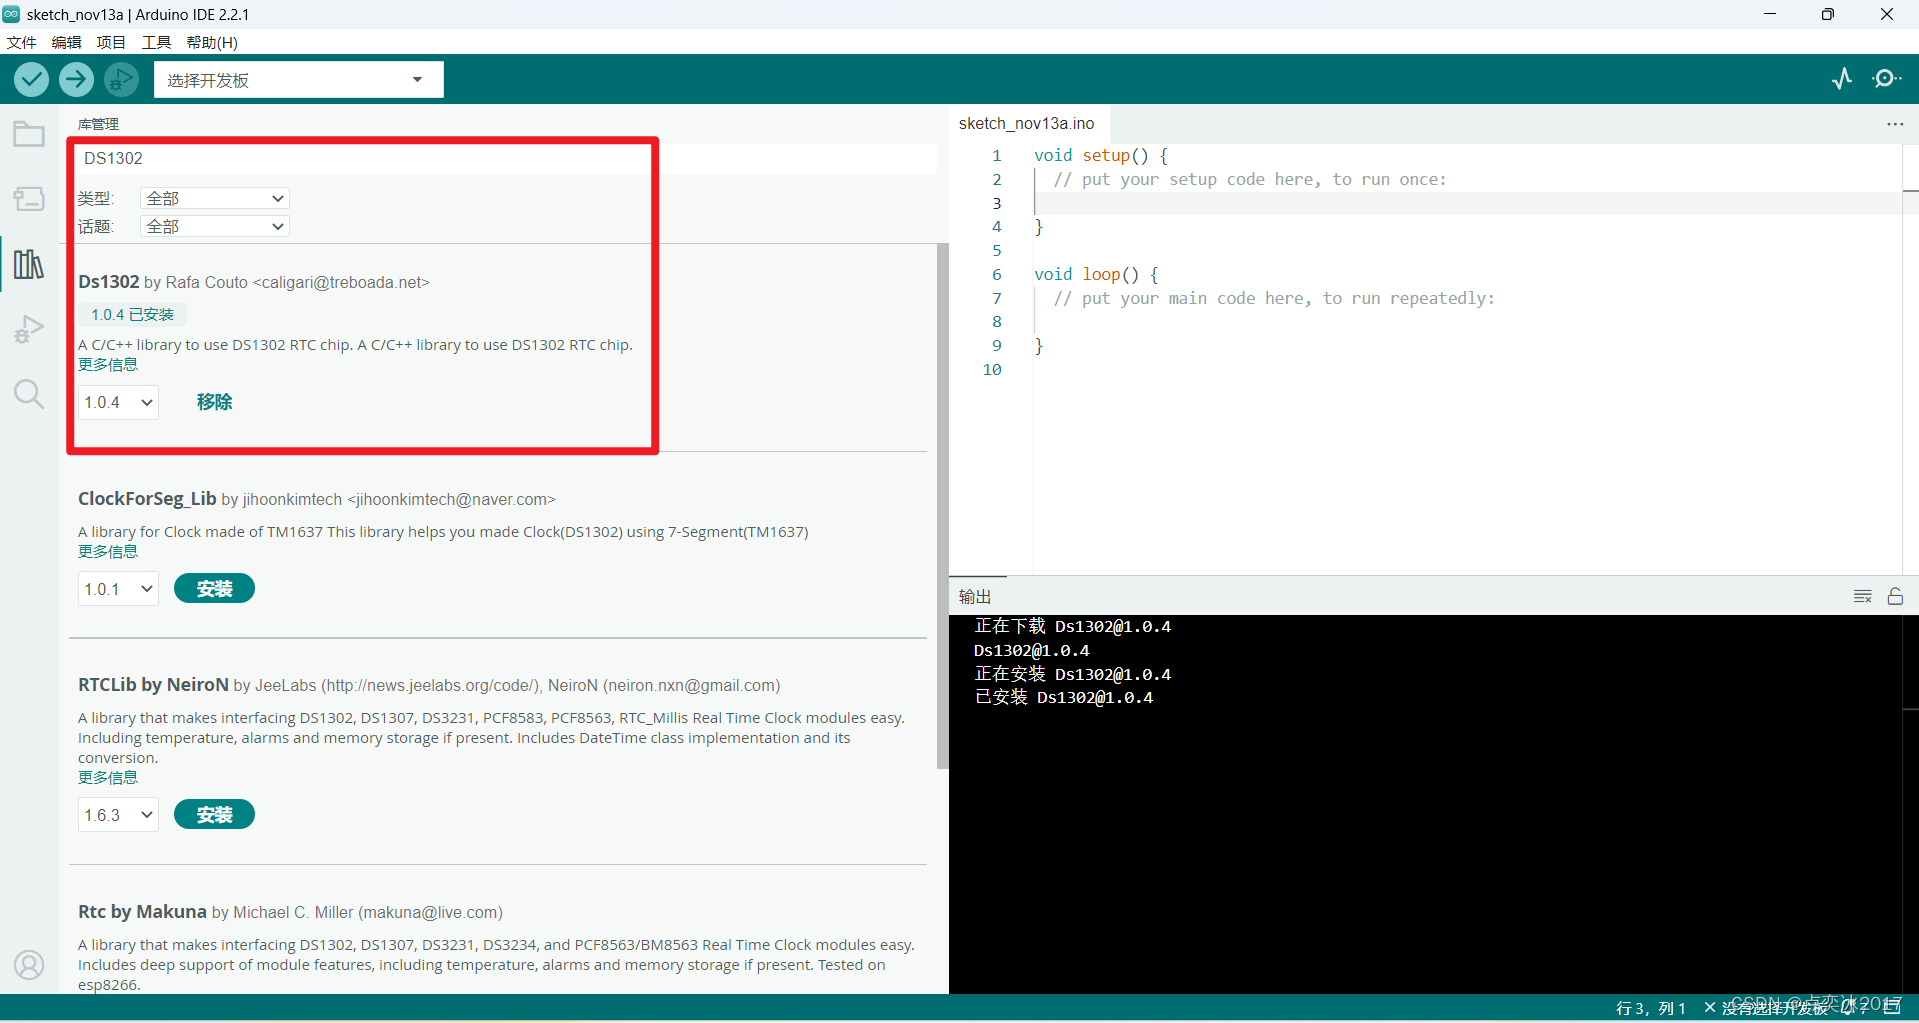Open the editor tab options ellipsis
This screenshot has height=1023, width=1919.
click(x=1895, y=124)
